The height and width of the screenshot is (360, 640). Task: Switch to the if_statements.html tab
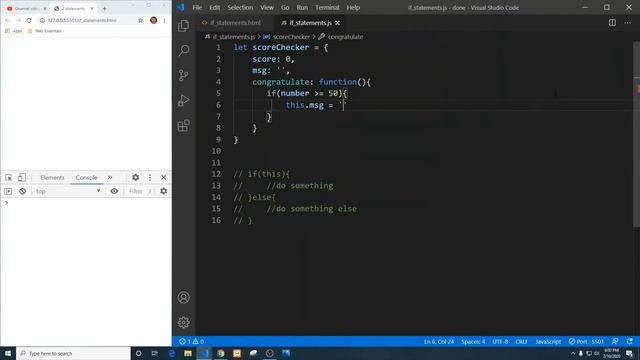tap(232, 23)
